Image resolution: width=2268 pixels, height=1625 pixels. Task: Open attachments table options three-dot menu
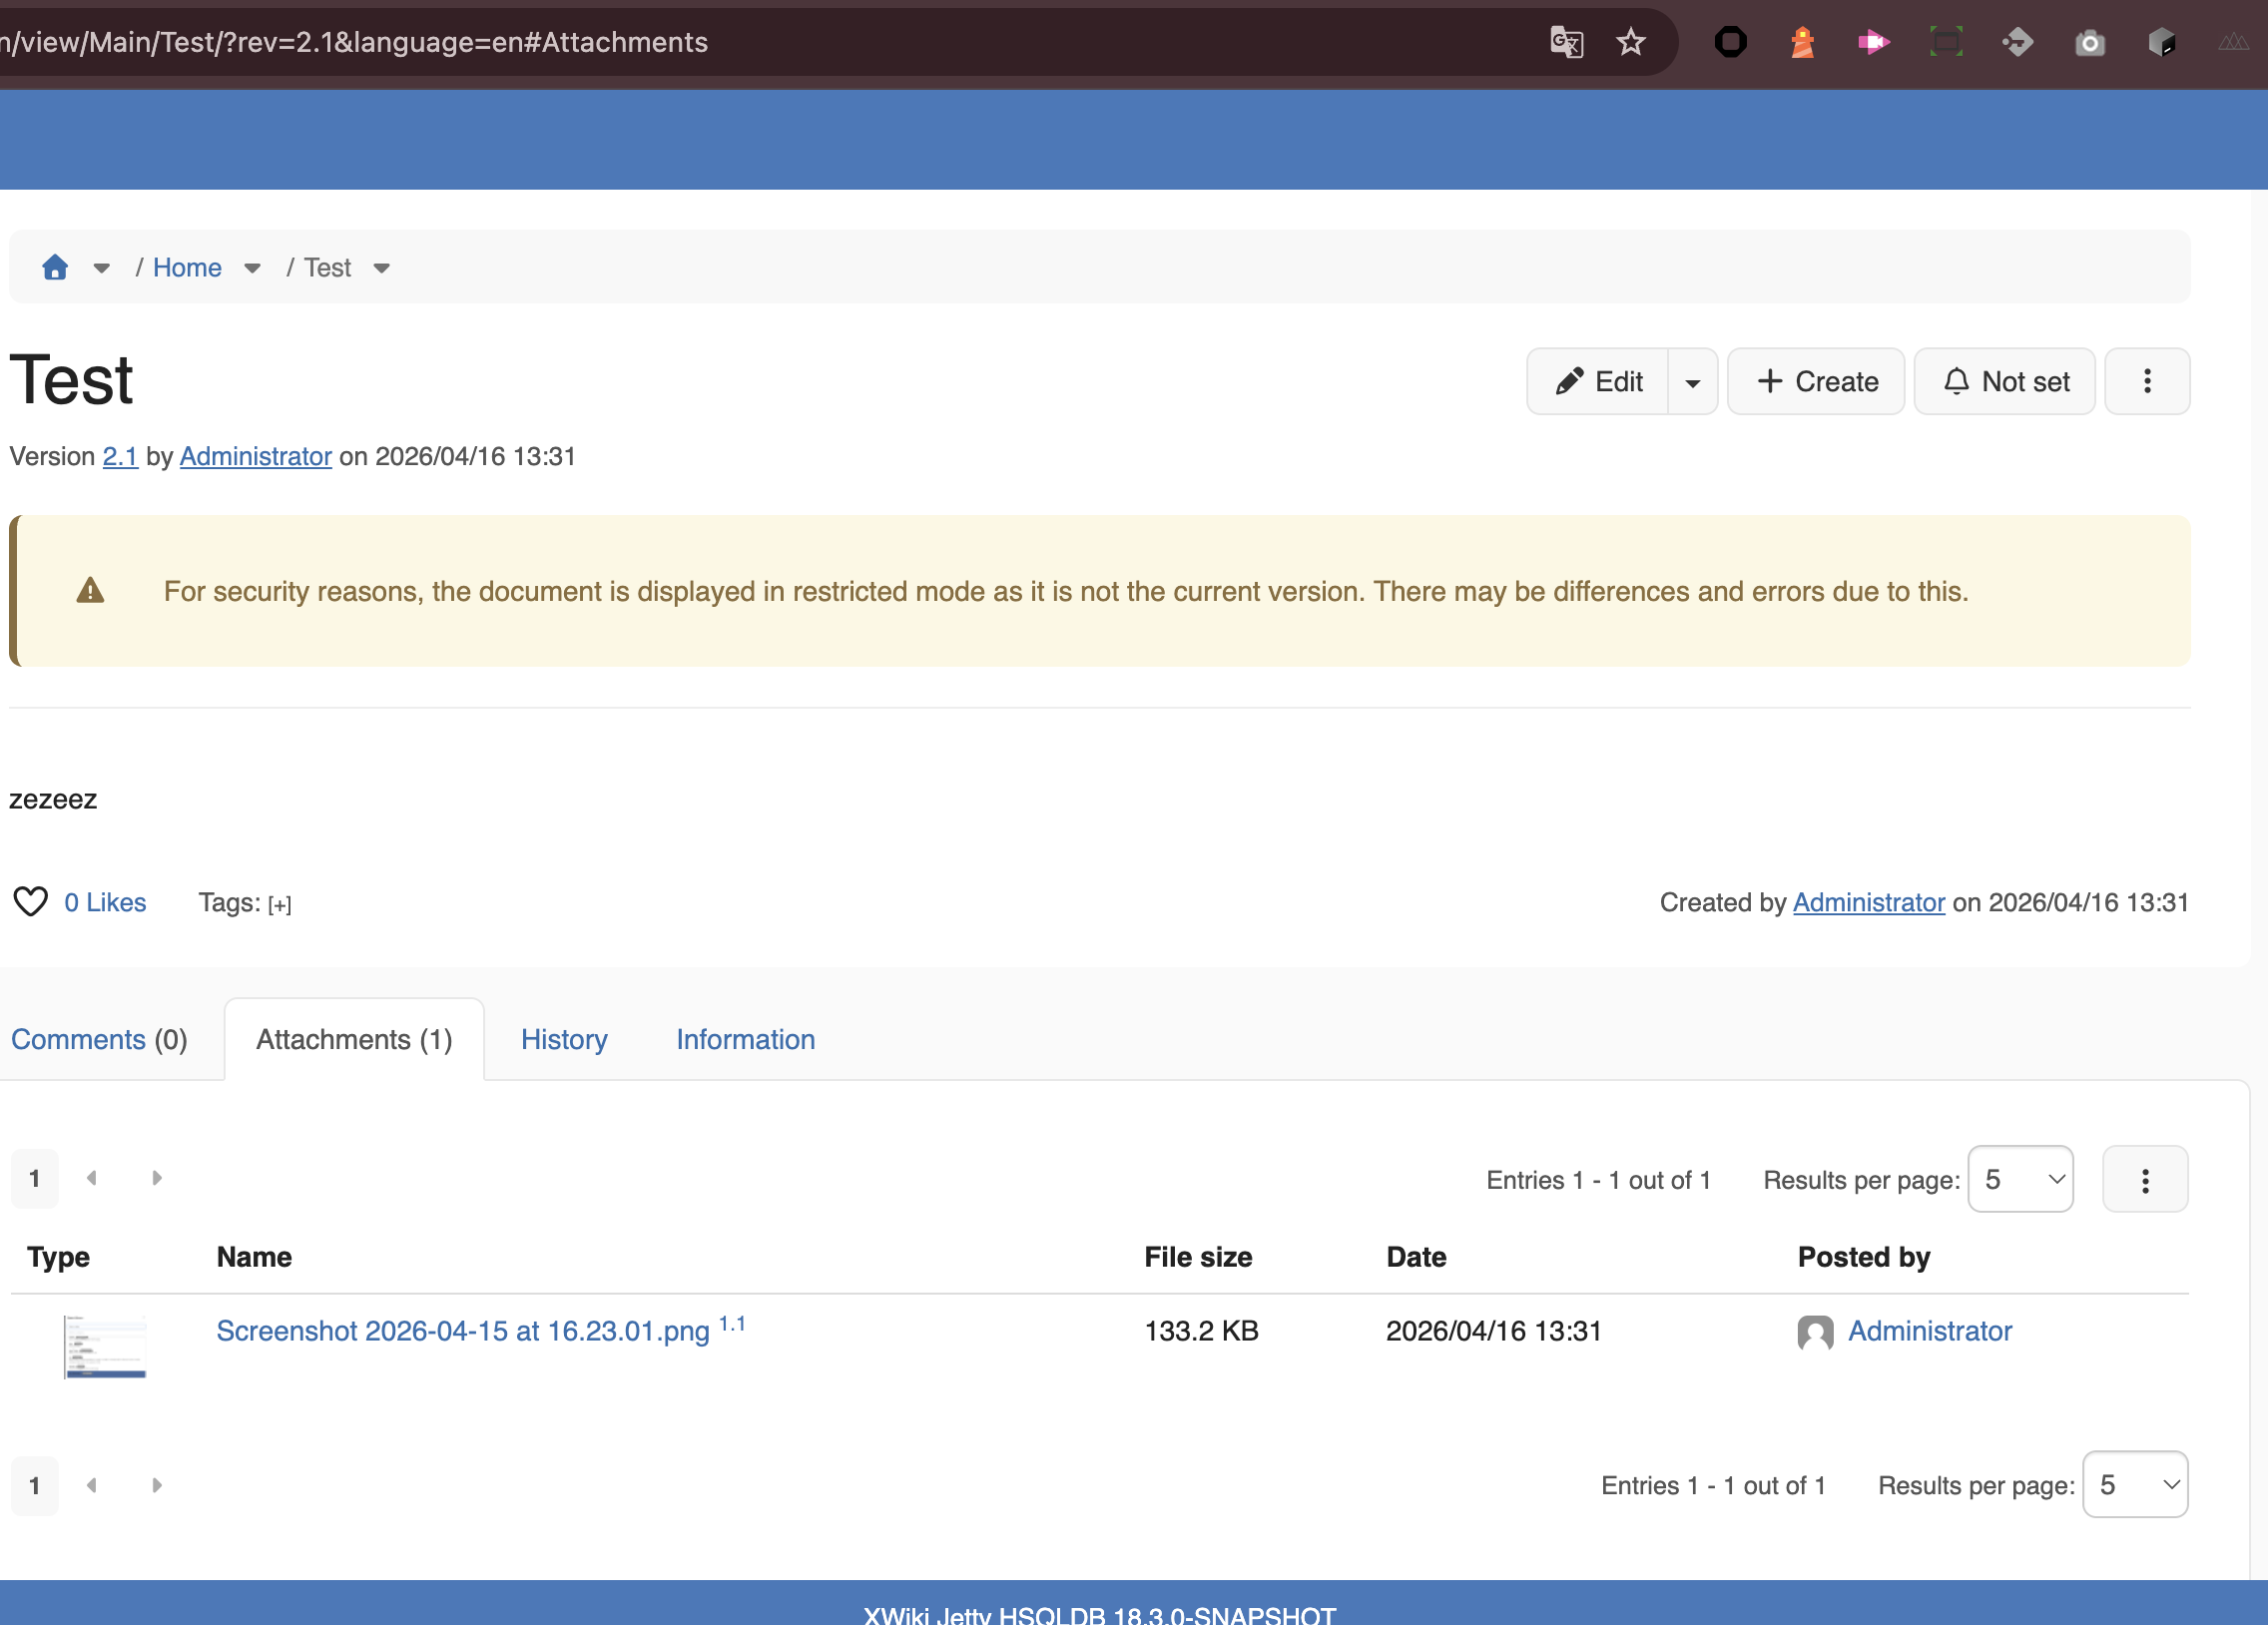point(2145,1180)
